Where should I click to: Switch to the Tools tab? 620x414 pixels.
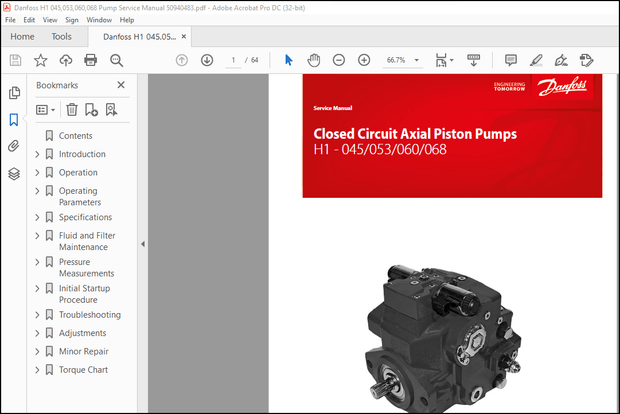(x=61, y=37)
